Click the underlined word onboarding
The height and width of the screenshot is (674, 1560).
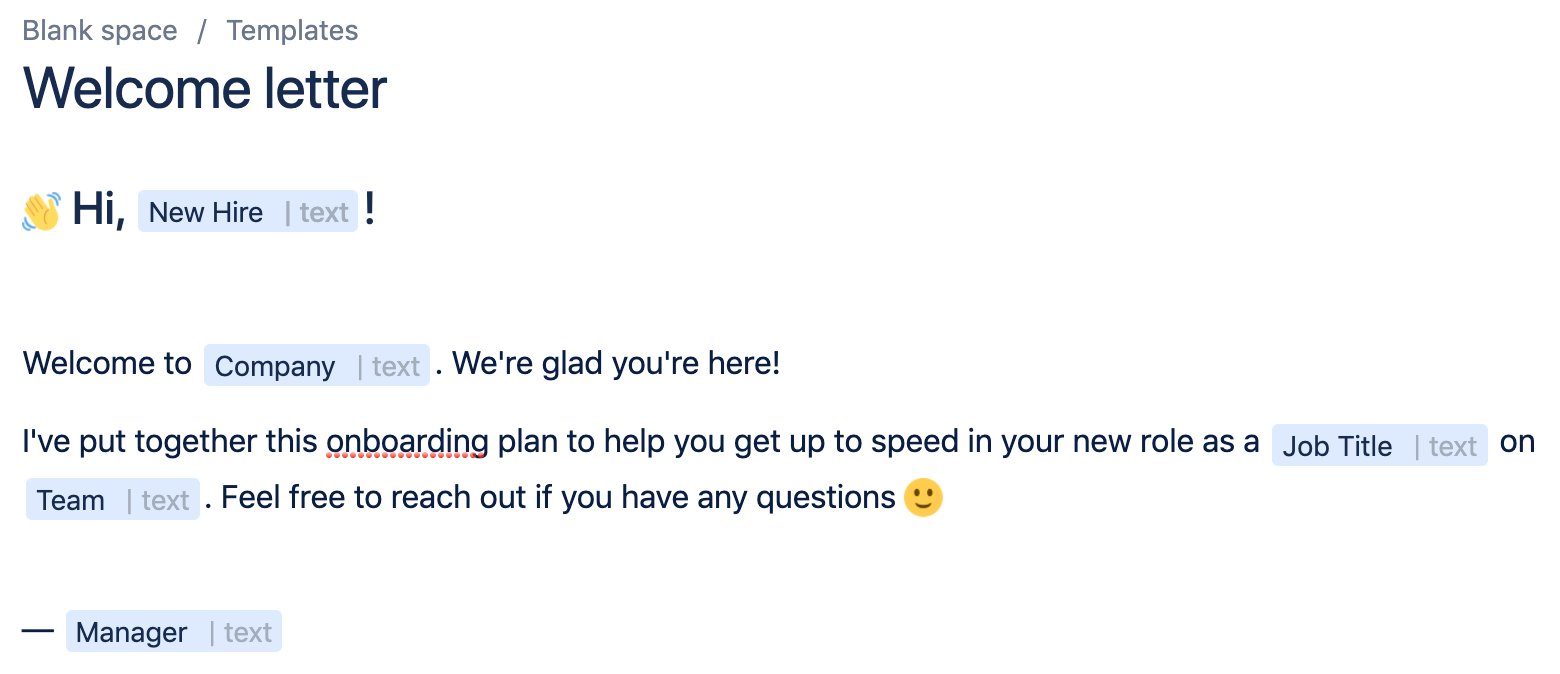click(x=408, y=442)
